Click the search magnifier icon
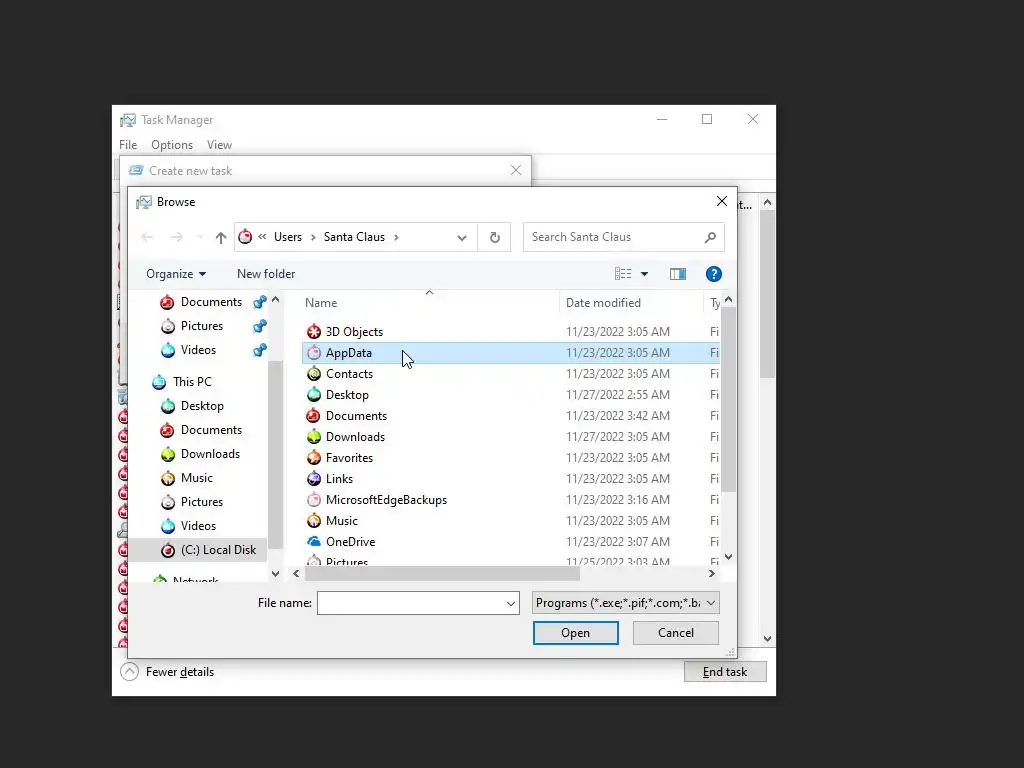1024x768 pixels. tap(711, 237)
